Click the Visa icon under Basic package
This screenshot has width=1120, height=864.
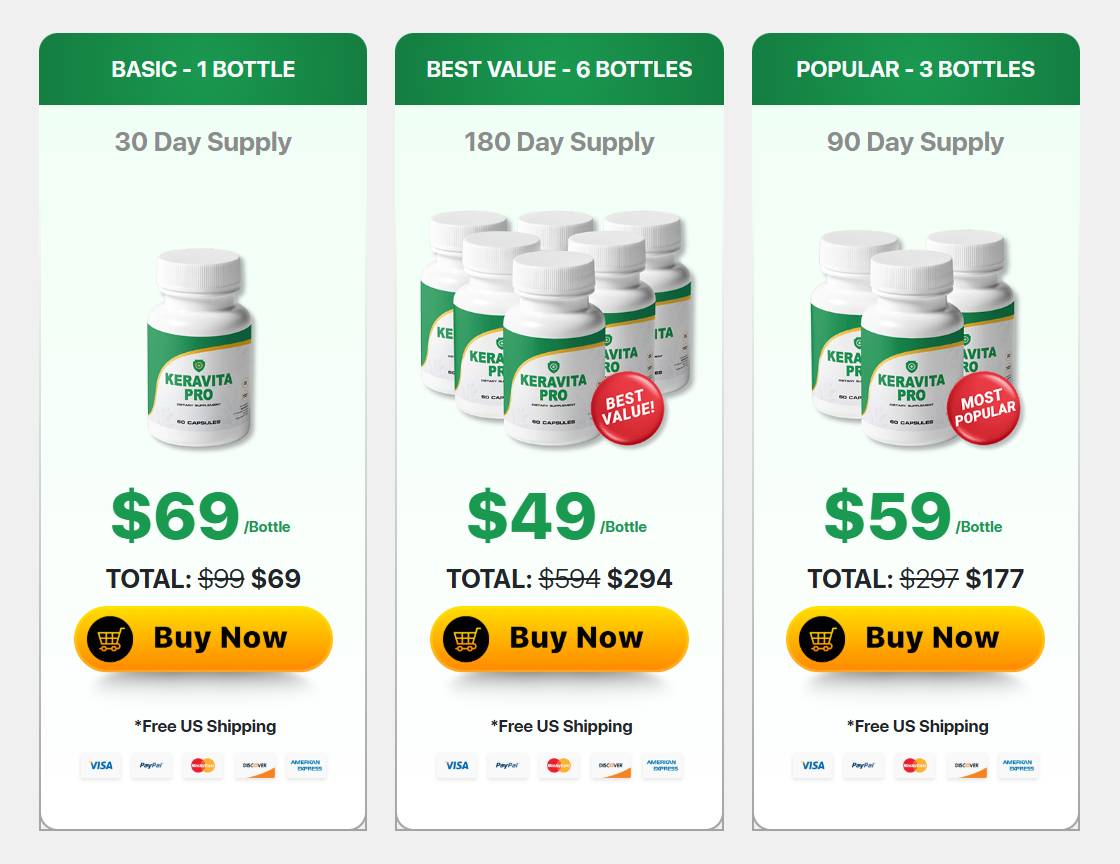[x=101, y=765]
